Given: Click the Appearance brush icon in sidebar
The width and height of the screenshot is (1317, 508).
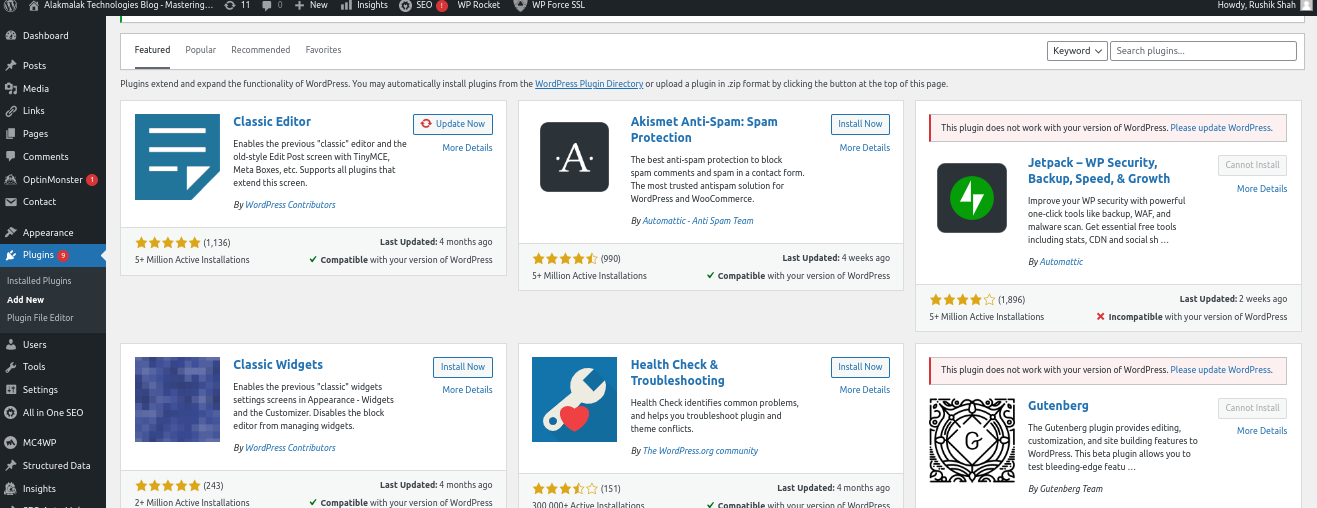Looking at the screenshot, I should [11, 233].
